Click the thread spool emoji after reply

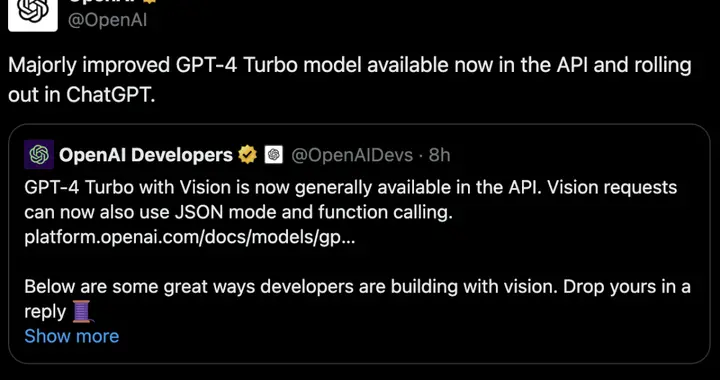pyautogui.click(x=82, y=312)
